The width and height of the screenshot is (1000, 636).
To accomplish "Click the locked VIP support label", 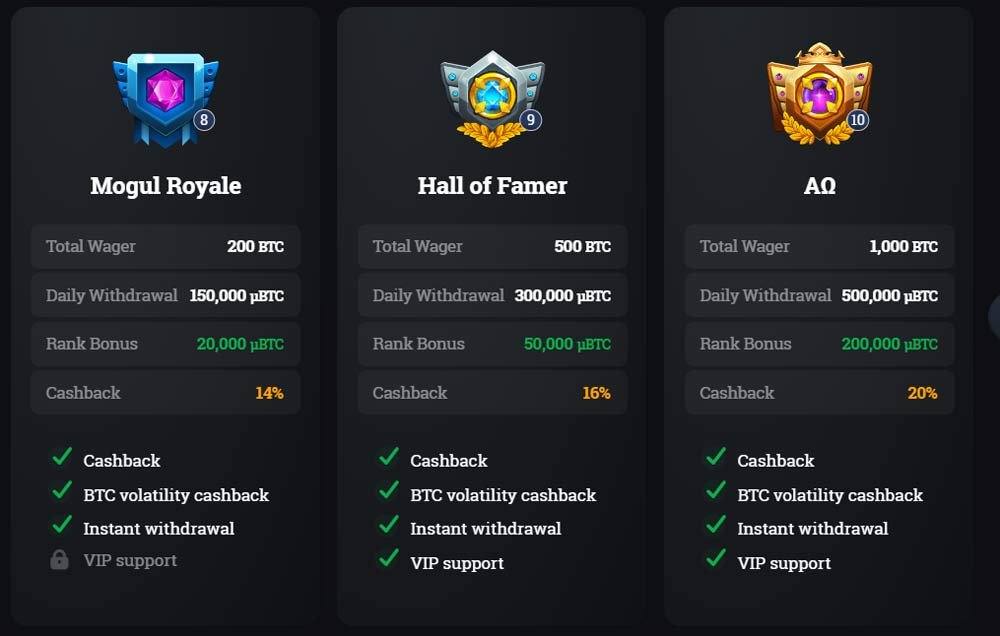I will pyautogui.click(x=130, y=560).
